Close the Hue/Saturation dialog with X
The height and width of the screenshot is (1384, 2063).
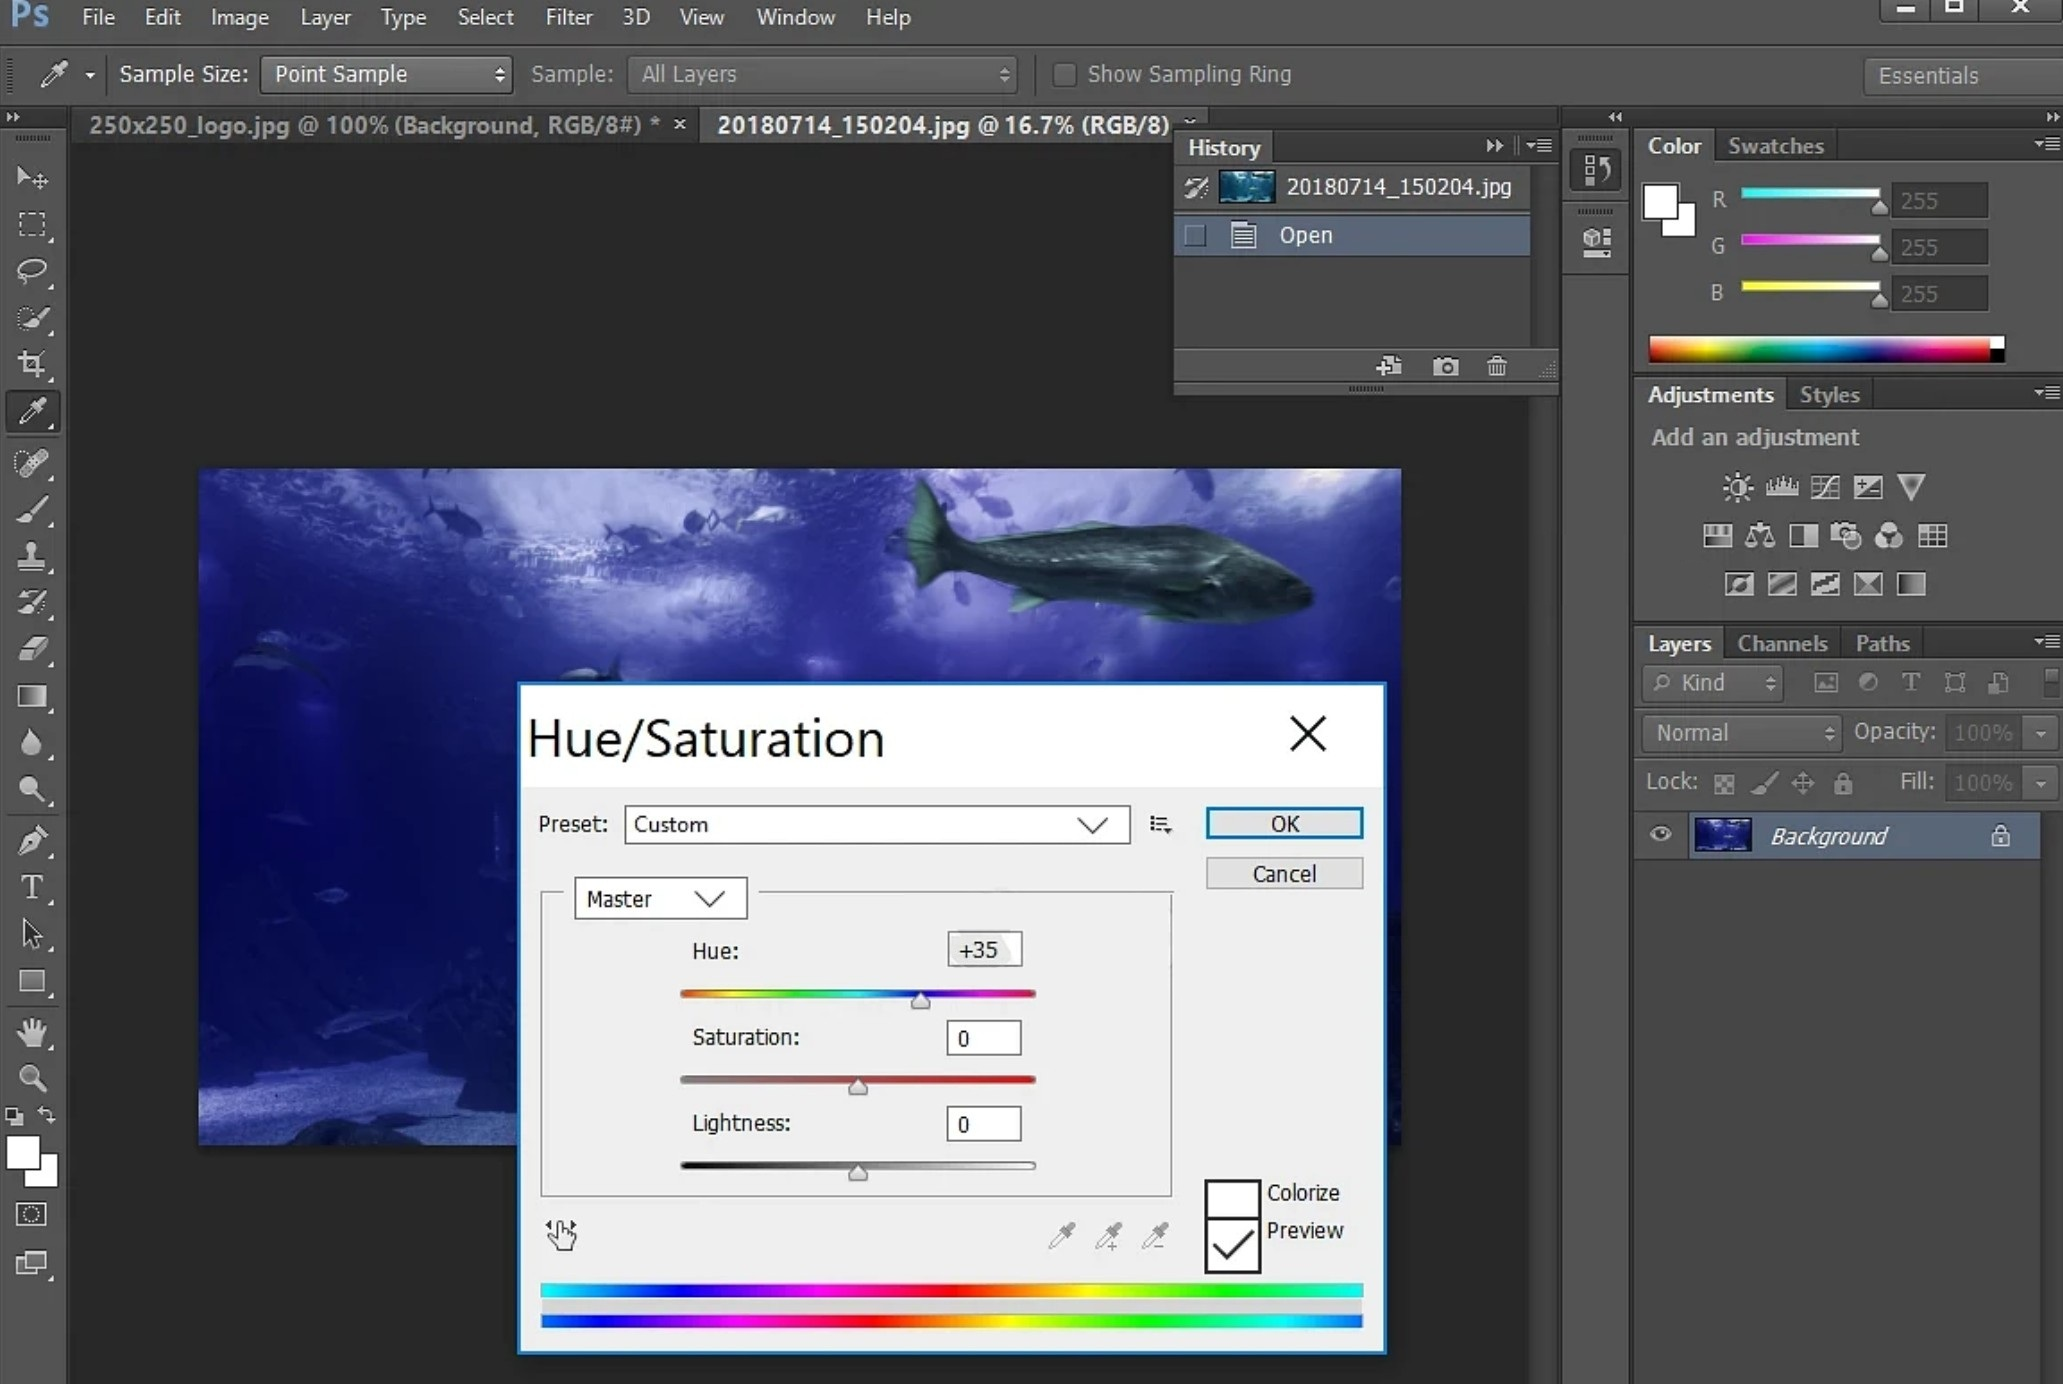pos(1307,734)
